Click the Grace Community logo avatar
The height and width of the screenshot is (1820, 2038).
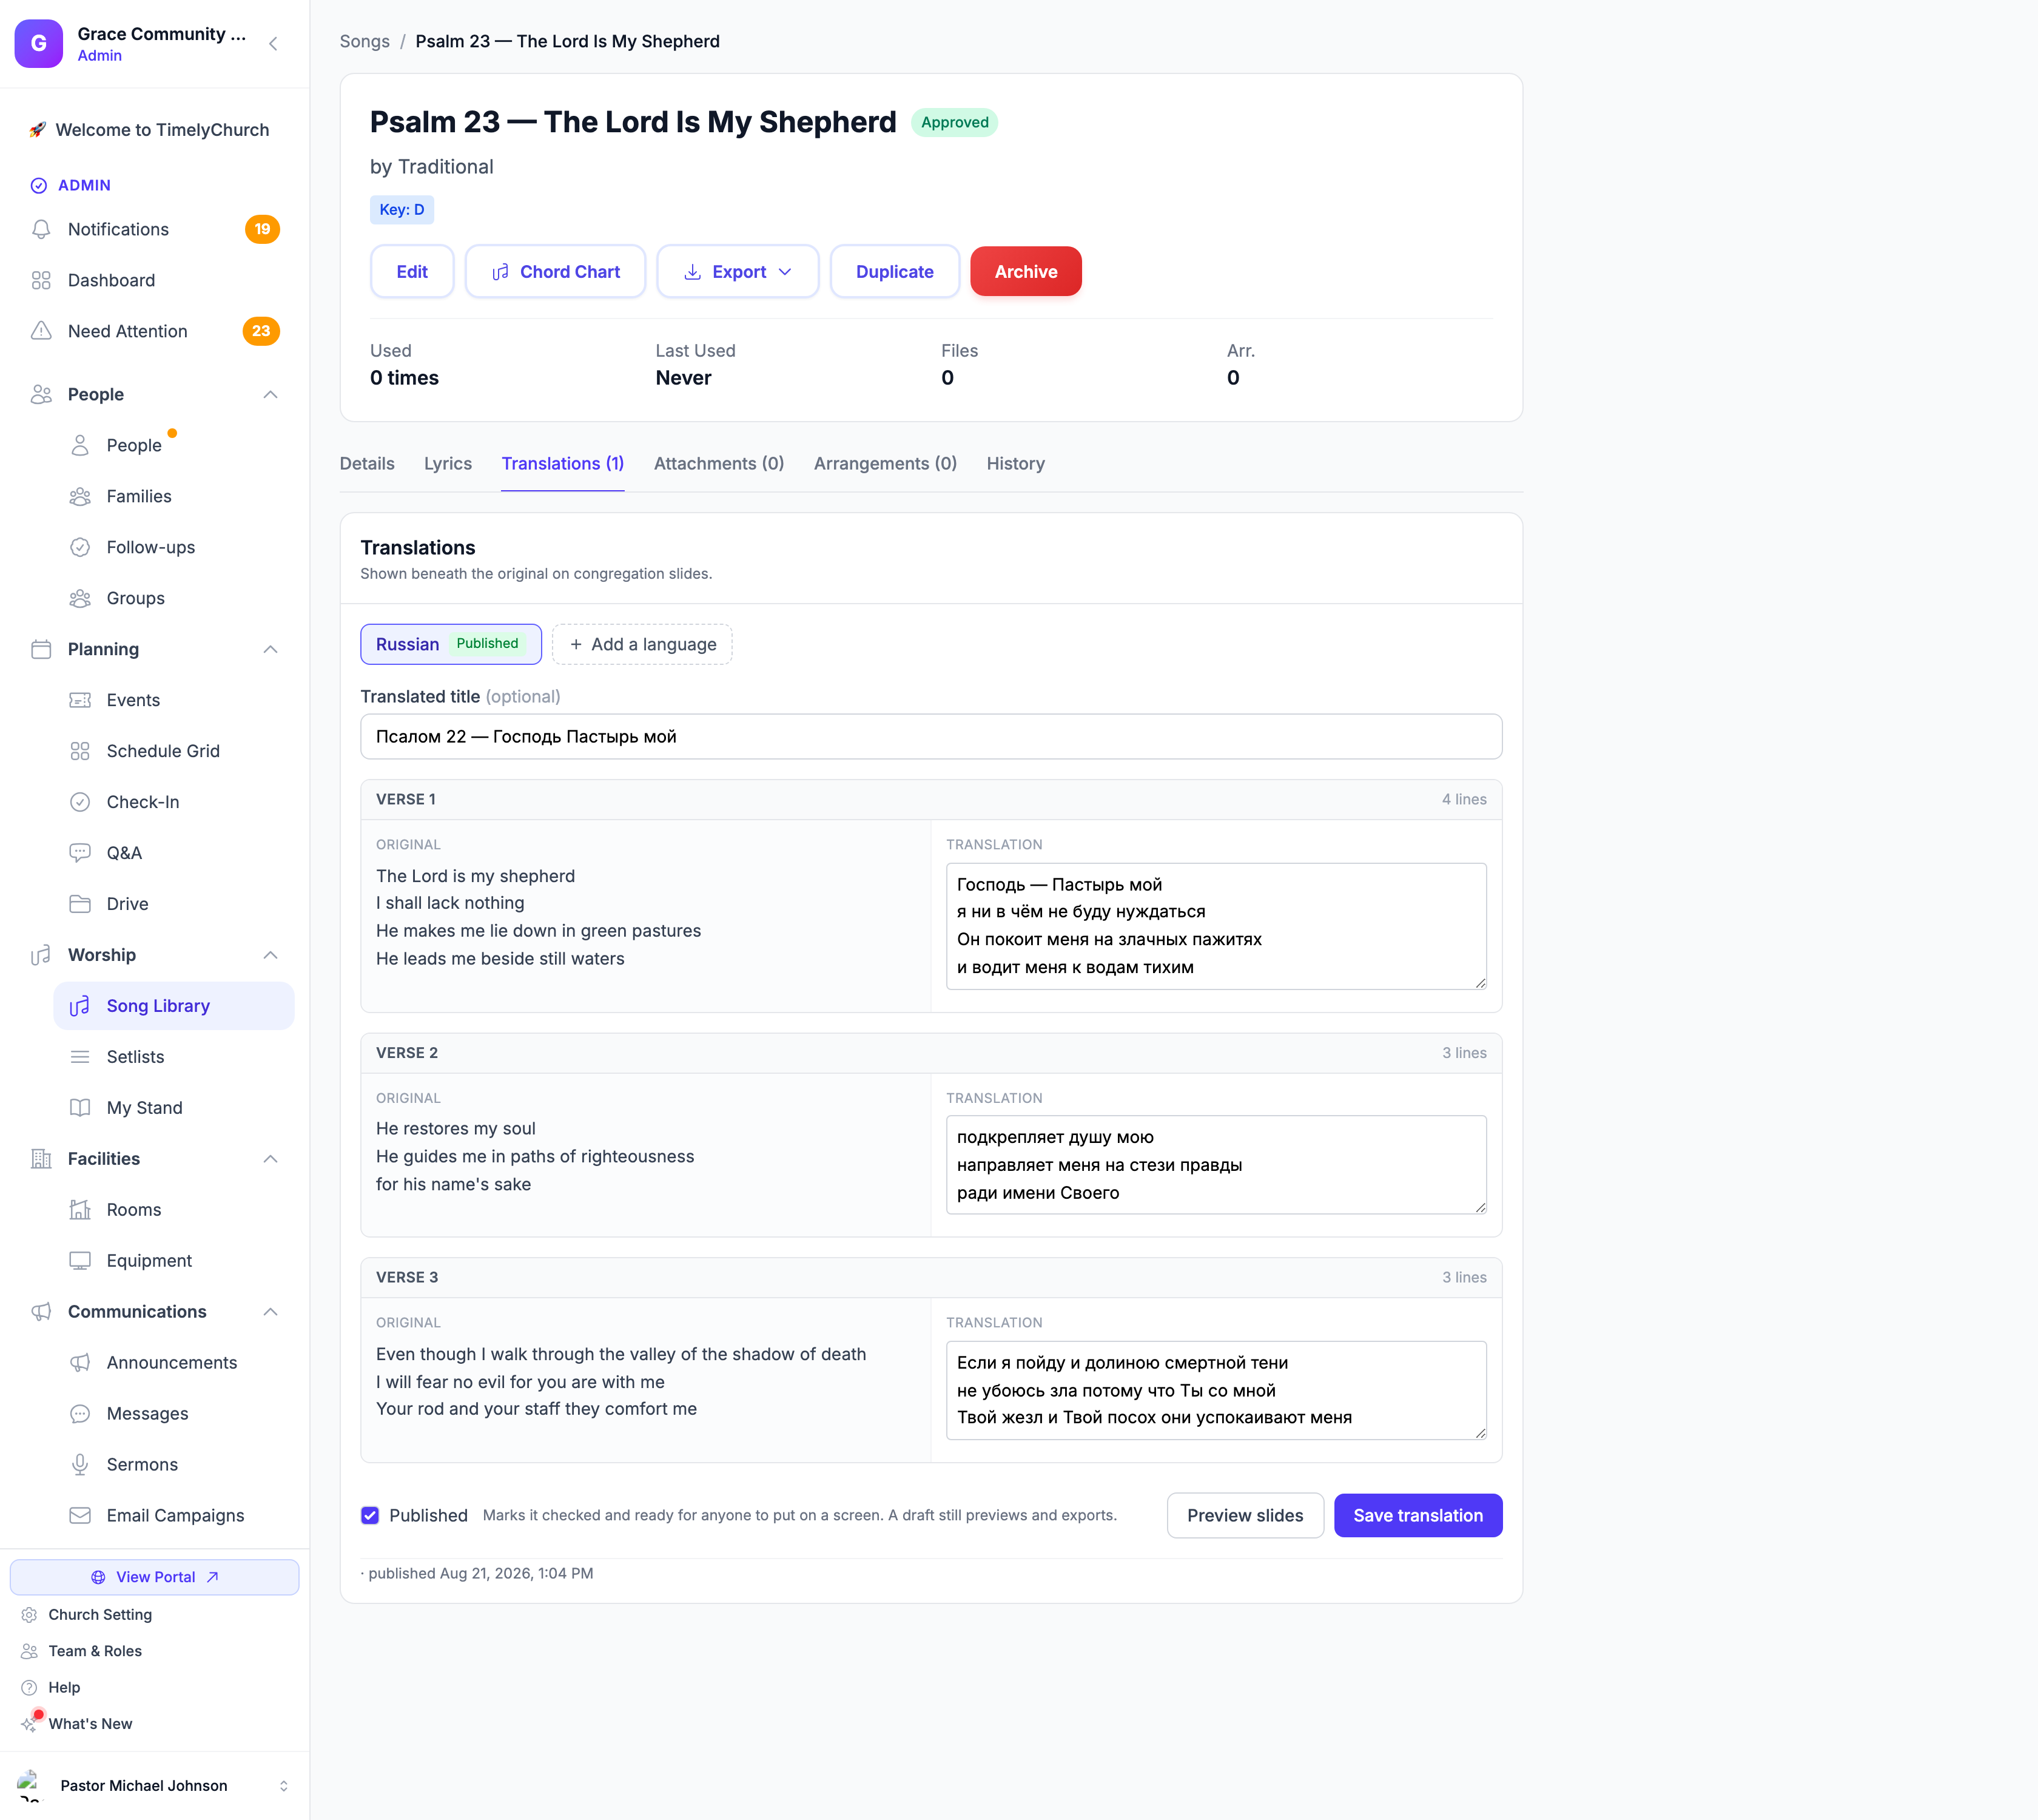click(39, 43)
